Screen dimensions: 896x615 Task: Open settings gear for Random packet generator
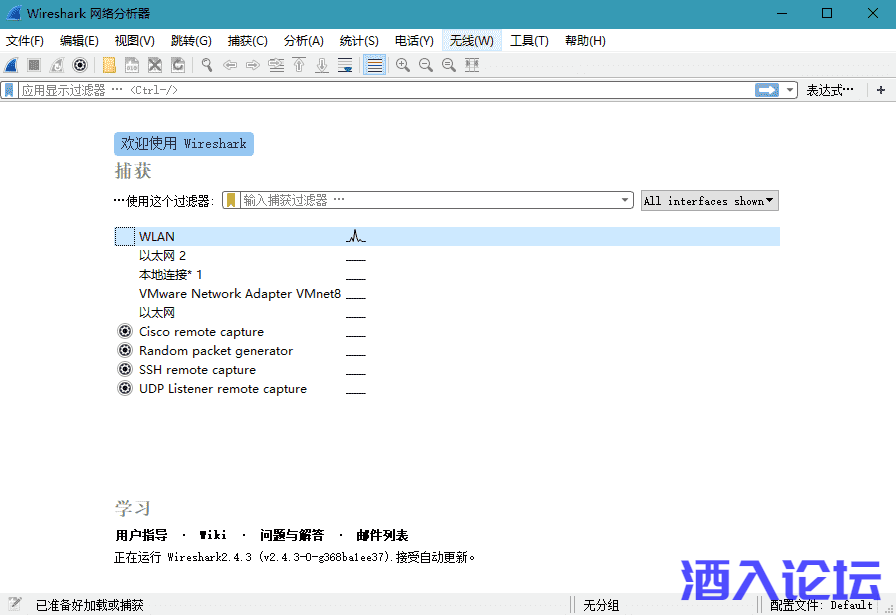[x=125, y=350]
